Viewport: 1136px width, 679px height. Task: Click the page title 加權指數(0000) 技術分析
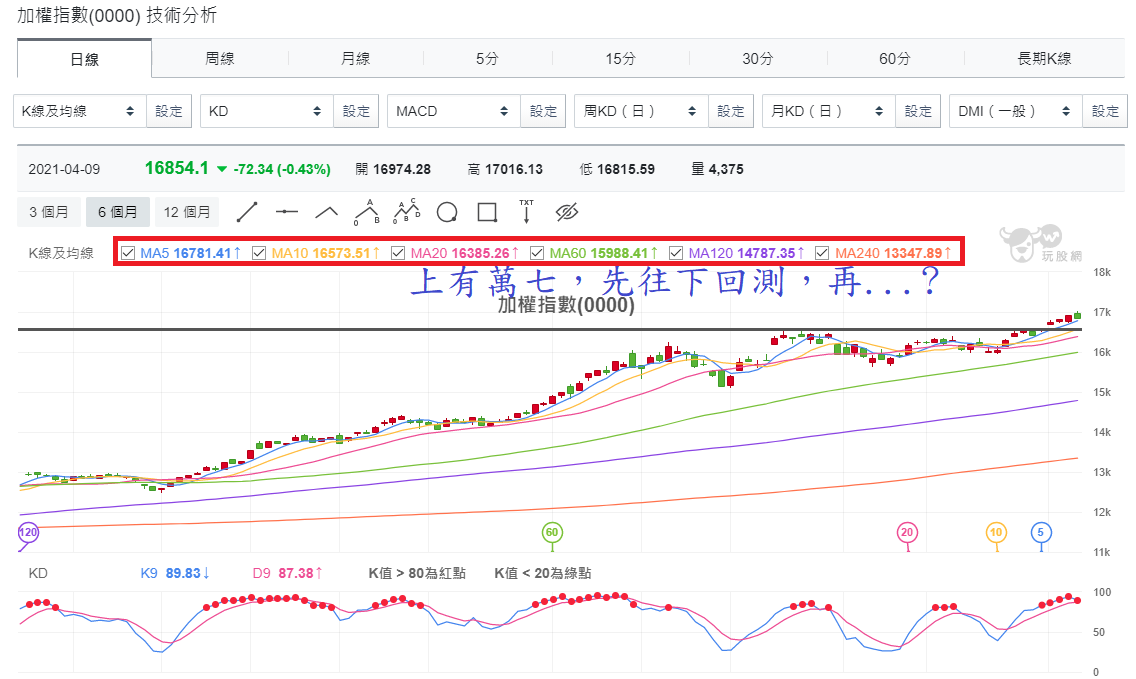tap(117, 15)
